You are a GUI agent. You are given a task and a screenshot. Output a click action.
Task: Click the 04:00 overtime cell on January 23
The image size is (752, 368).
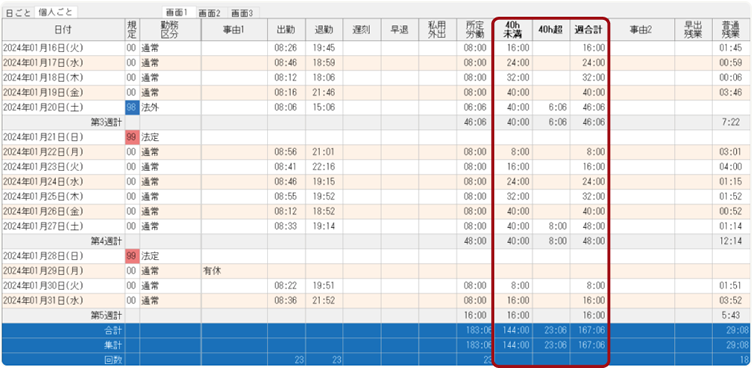coord(731,167)
